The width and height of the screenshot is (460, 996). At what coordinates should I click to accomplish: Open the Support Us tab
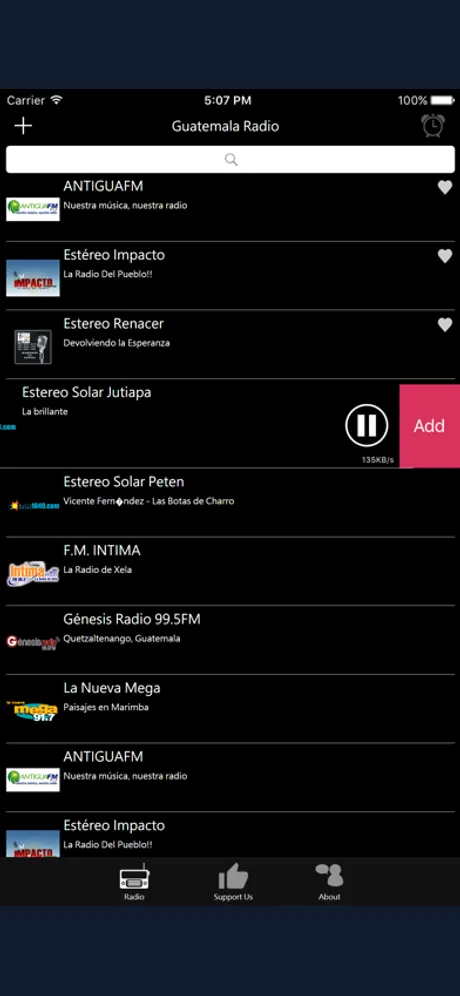click(x=233, y=882)
